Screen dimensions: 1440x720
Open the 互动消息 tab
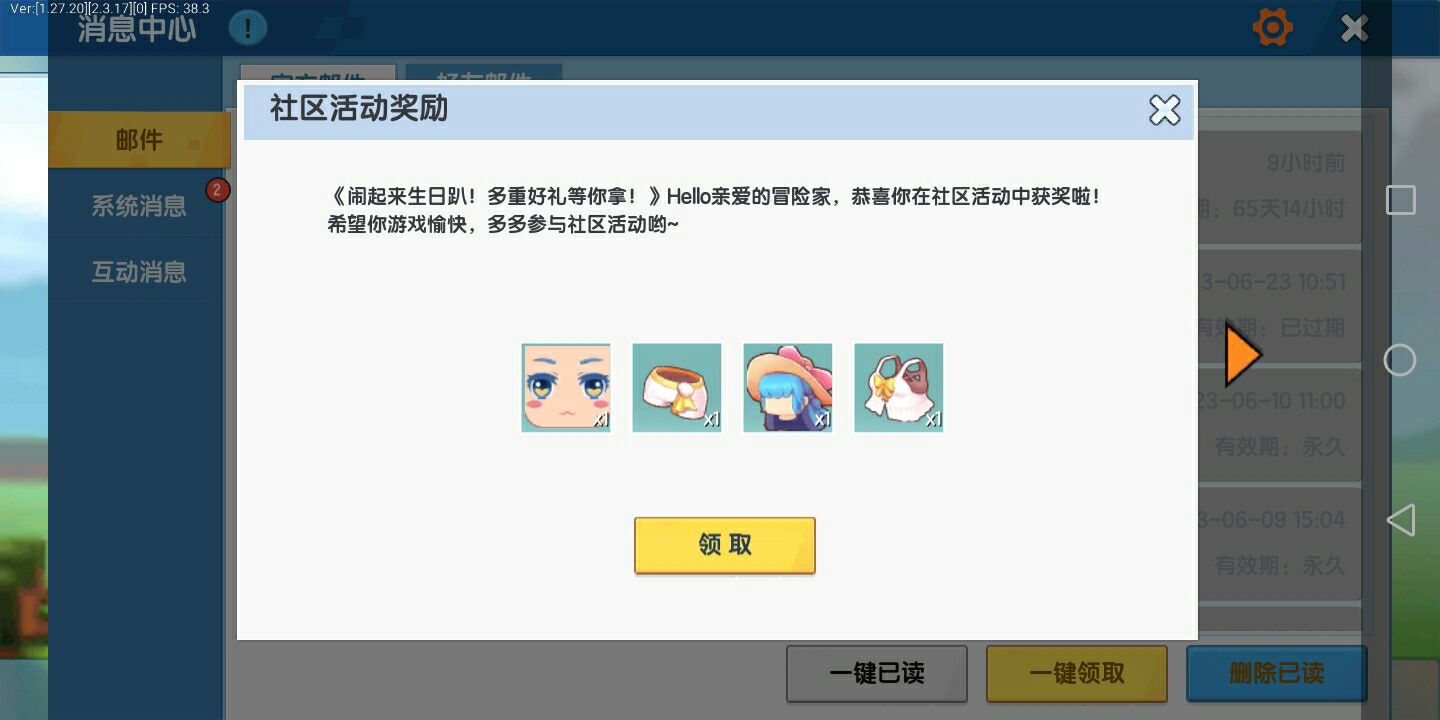[x=139, y=272]
